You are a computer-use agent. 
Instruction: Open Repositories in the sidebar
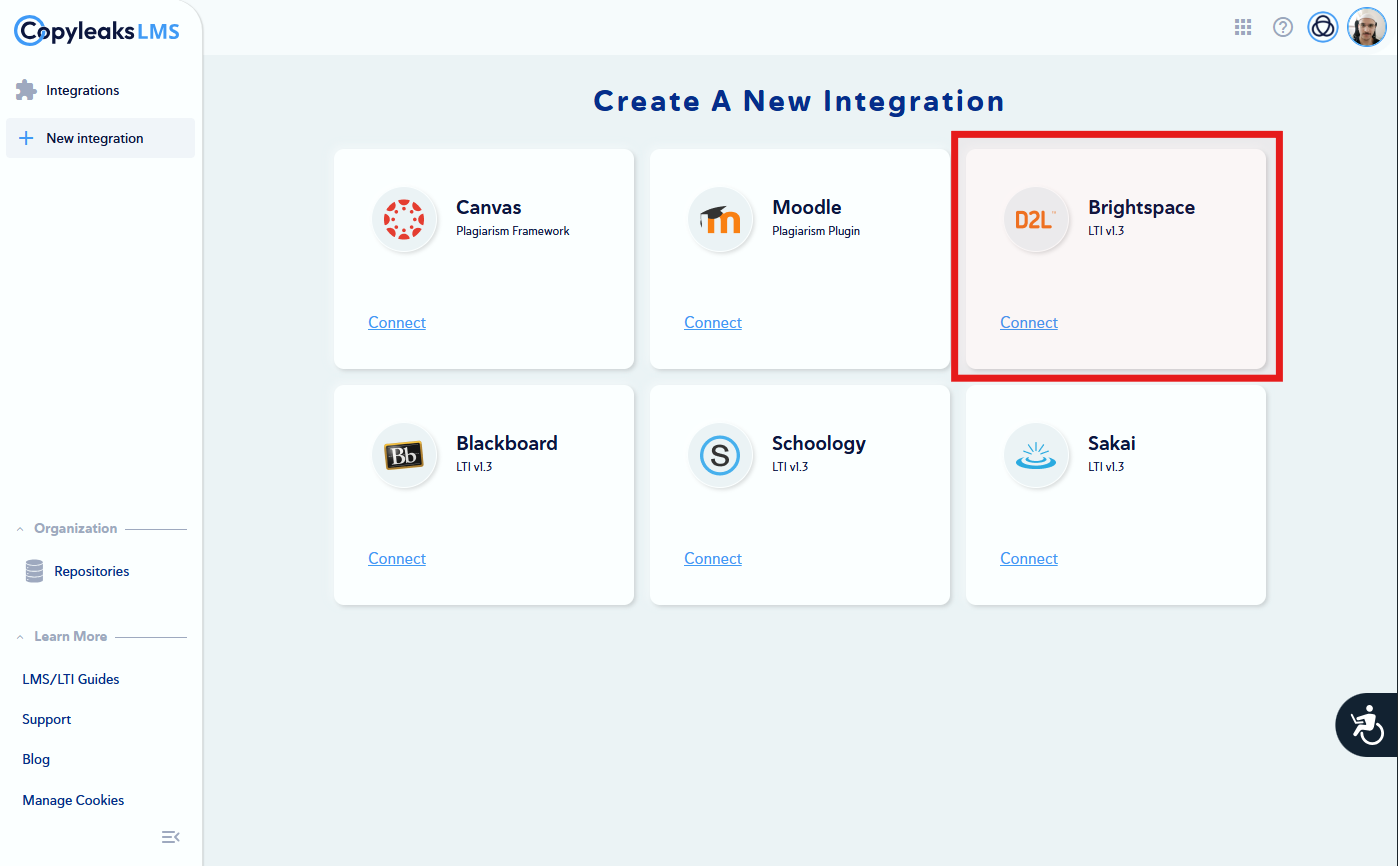pyautogui.click(x=92, y=571)
